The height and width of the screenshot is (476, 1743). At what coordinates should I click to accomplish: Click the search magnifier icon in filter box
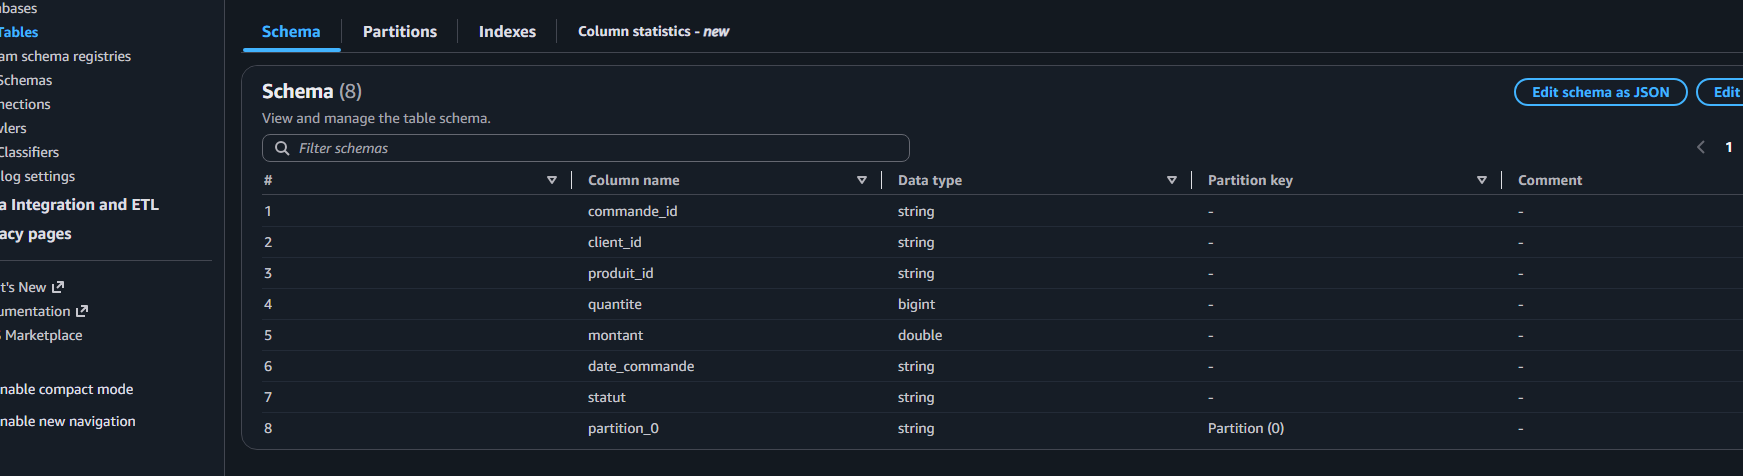click(x=282, y=148)
